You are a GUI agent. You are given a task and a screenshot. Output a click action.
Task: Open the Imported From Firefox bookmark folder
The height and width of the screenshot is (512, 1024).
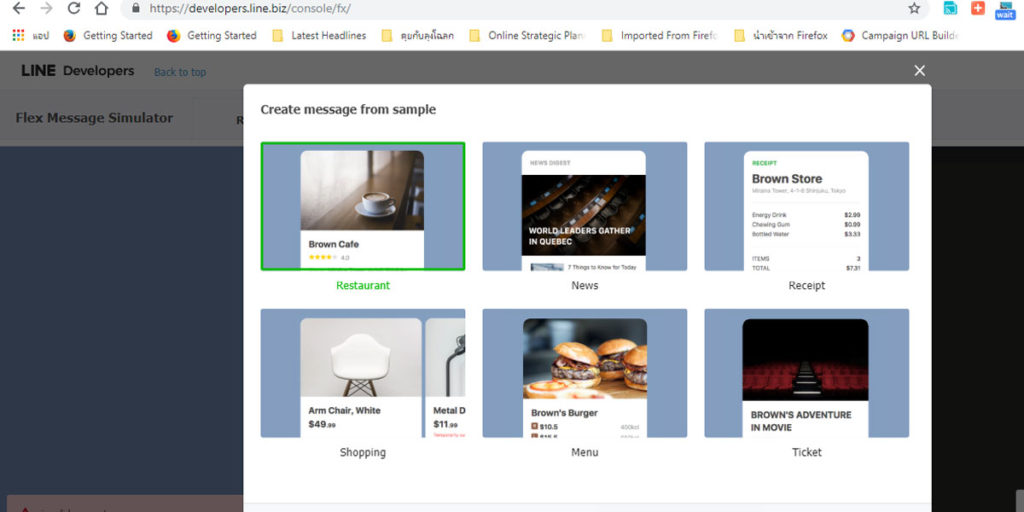(661, 35)
